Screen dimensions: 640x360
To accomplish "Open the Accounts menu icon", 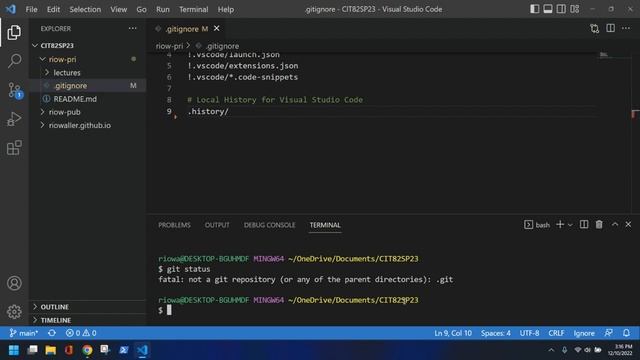I will point(14,283).
